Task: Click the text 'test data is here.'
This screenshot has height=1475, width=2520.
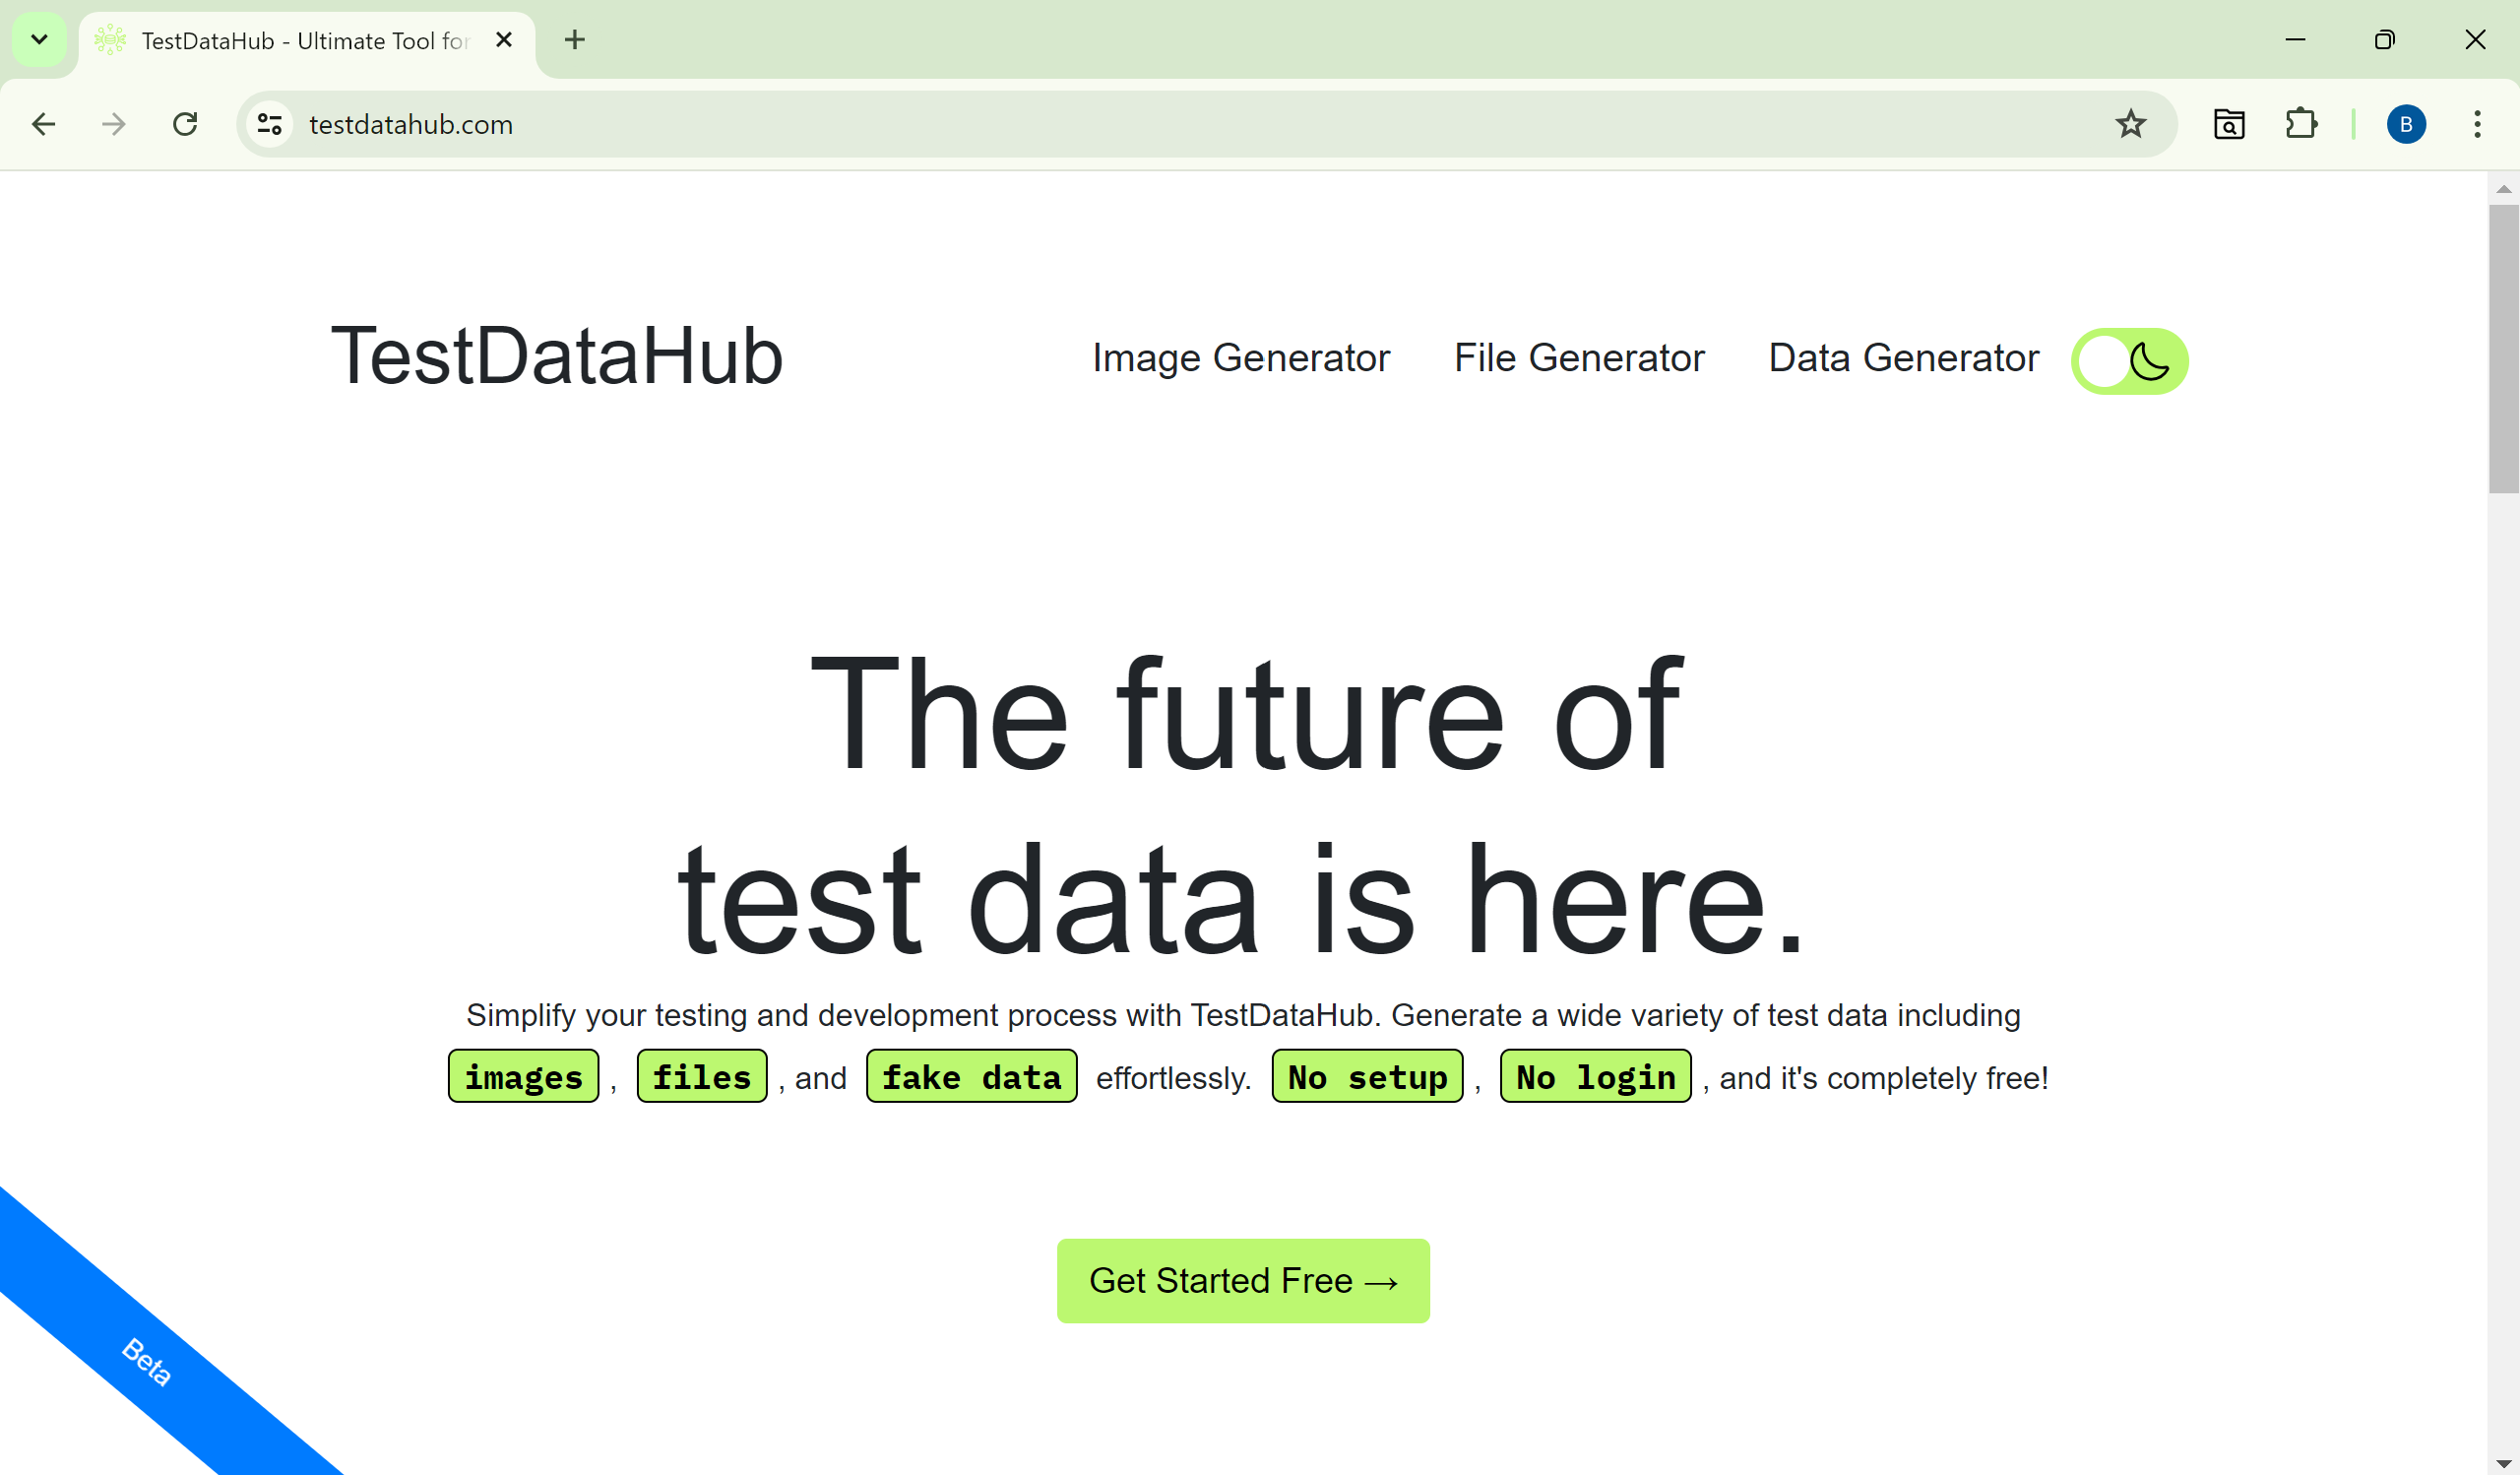Action: (x=1241, y=900)
